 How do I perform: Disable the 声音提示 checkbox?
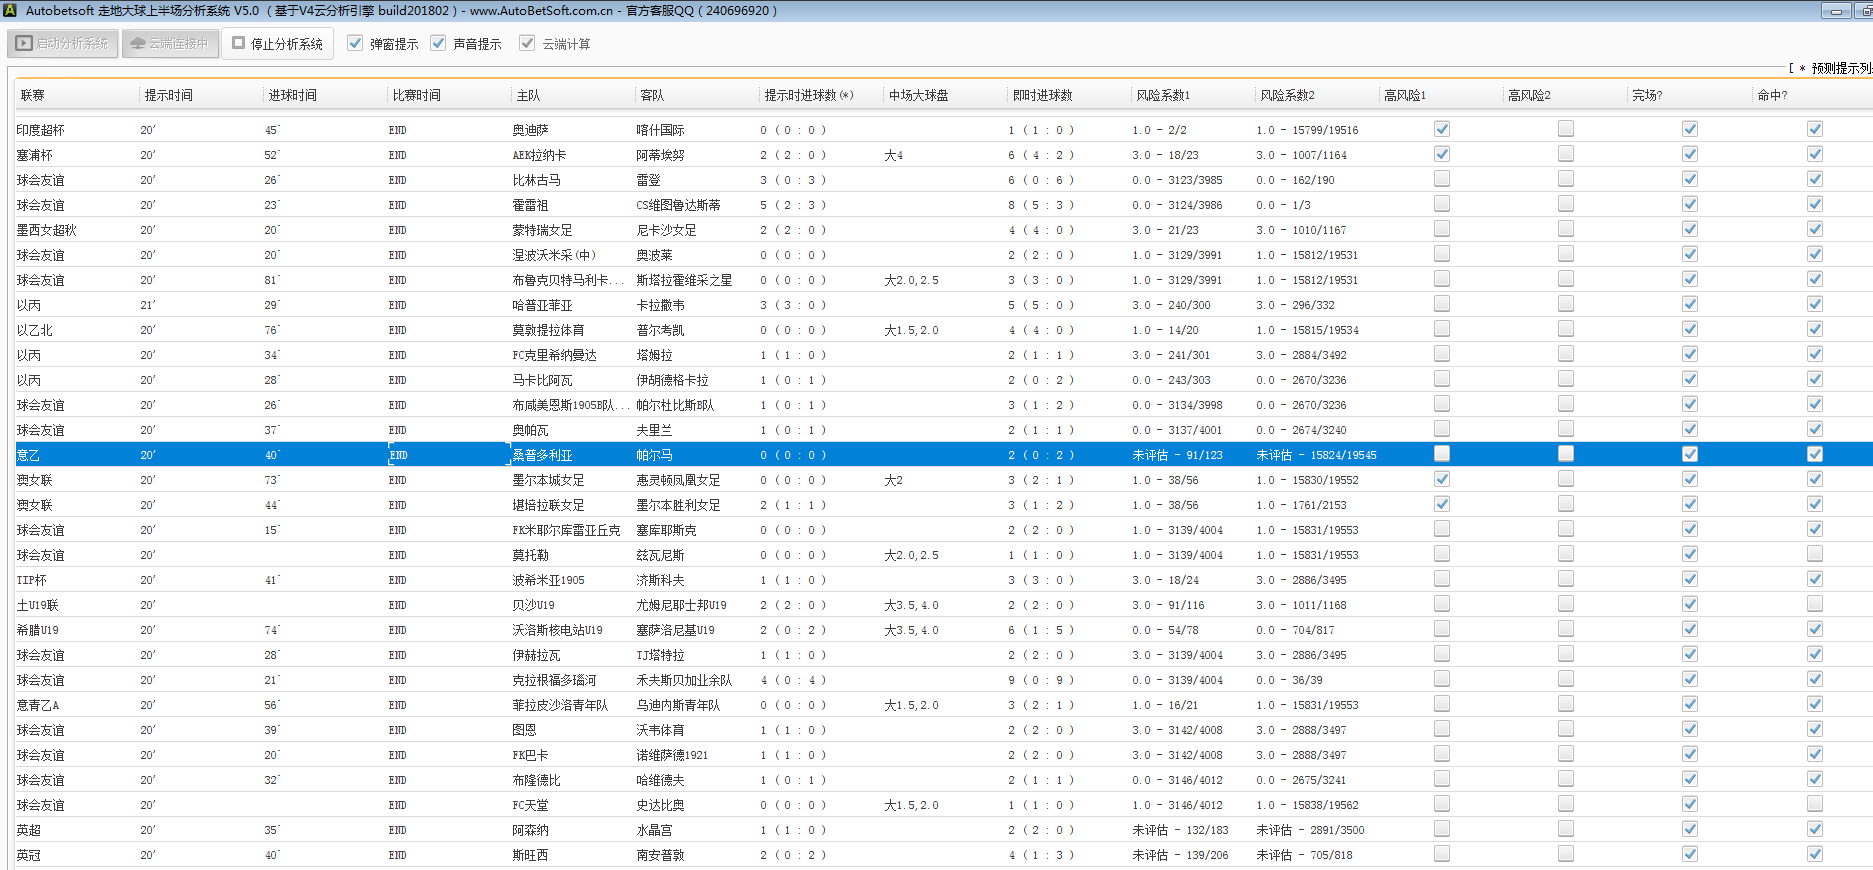pos(438,43)
